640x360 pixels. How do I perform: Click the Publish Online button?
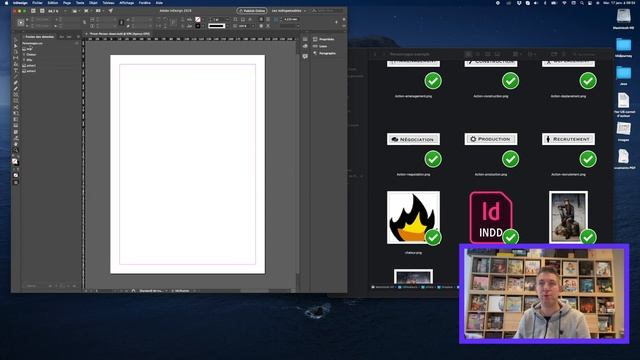click(x=252, y=11)
